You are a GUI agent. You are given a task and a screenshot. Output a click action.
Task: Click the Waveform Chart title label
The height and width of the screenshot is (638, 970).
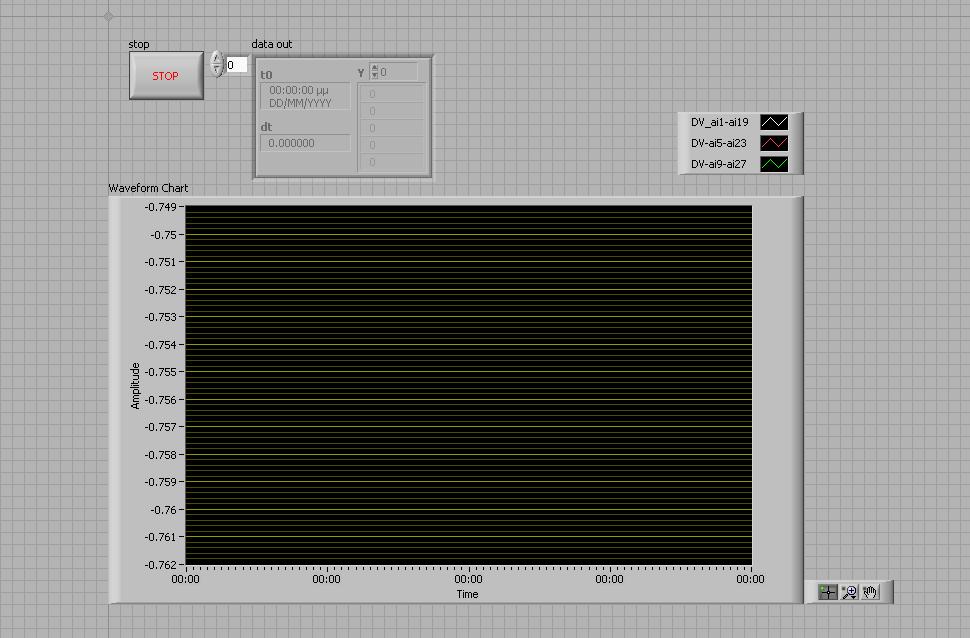pos(148,188)
